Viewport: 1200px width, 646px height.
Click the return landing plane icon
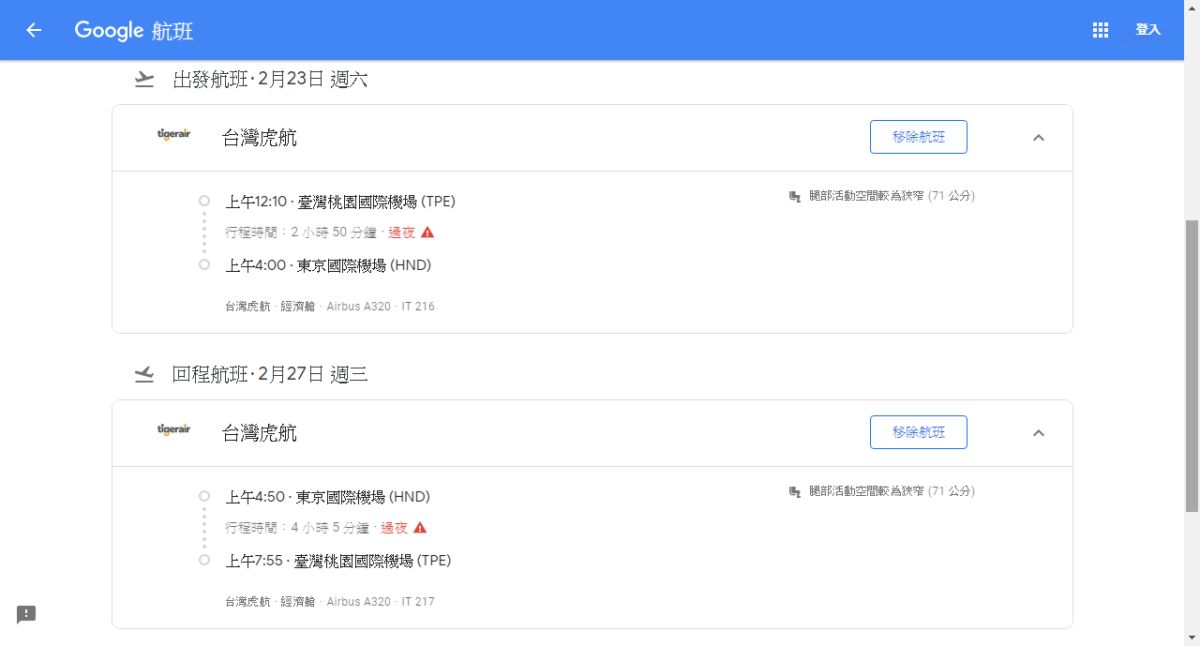pos(144,374)
